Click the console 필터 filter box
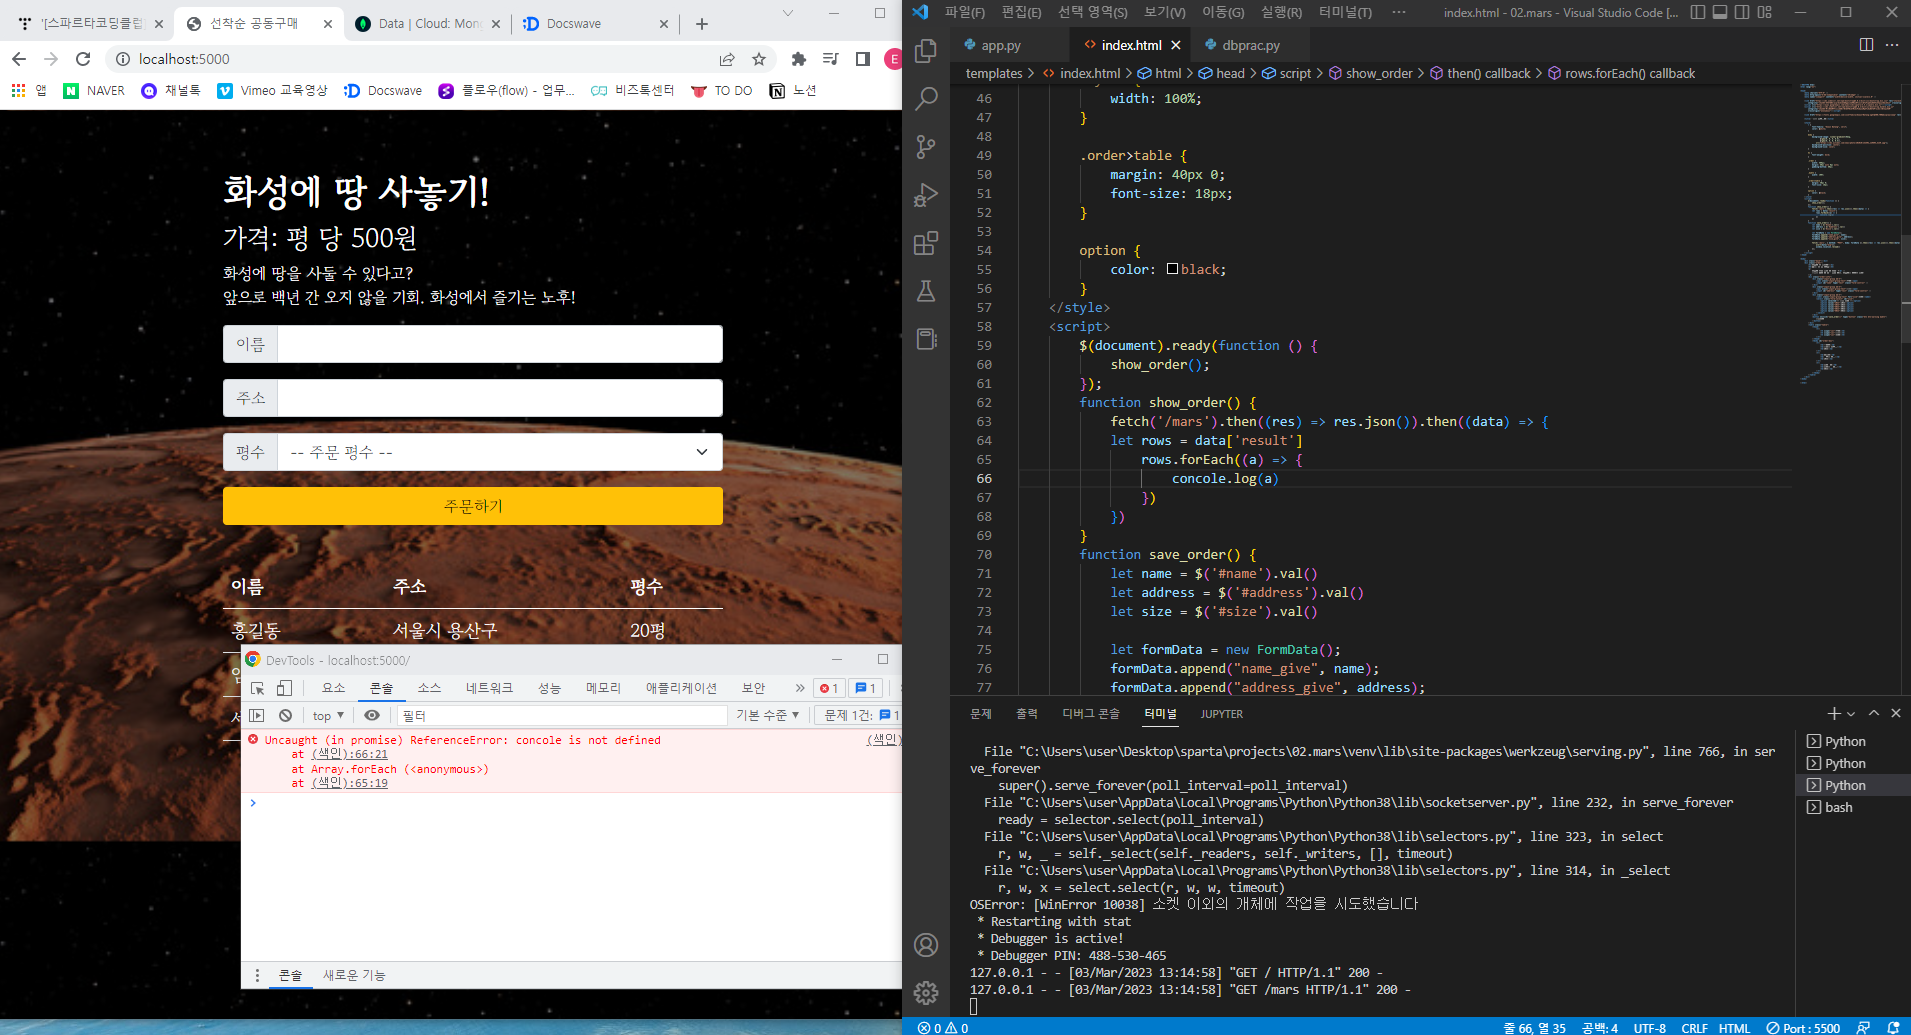Image resolution: width=1911 pixels, height=1035 pixels. [562, 715]
